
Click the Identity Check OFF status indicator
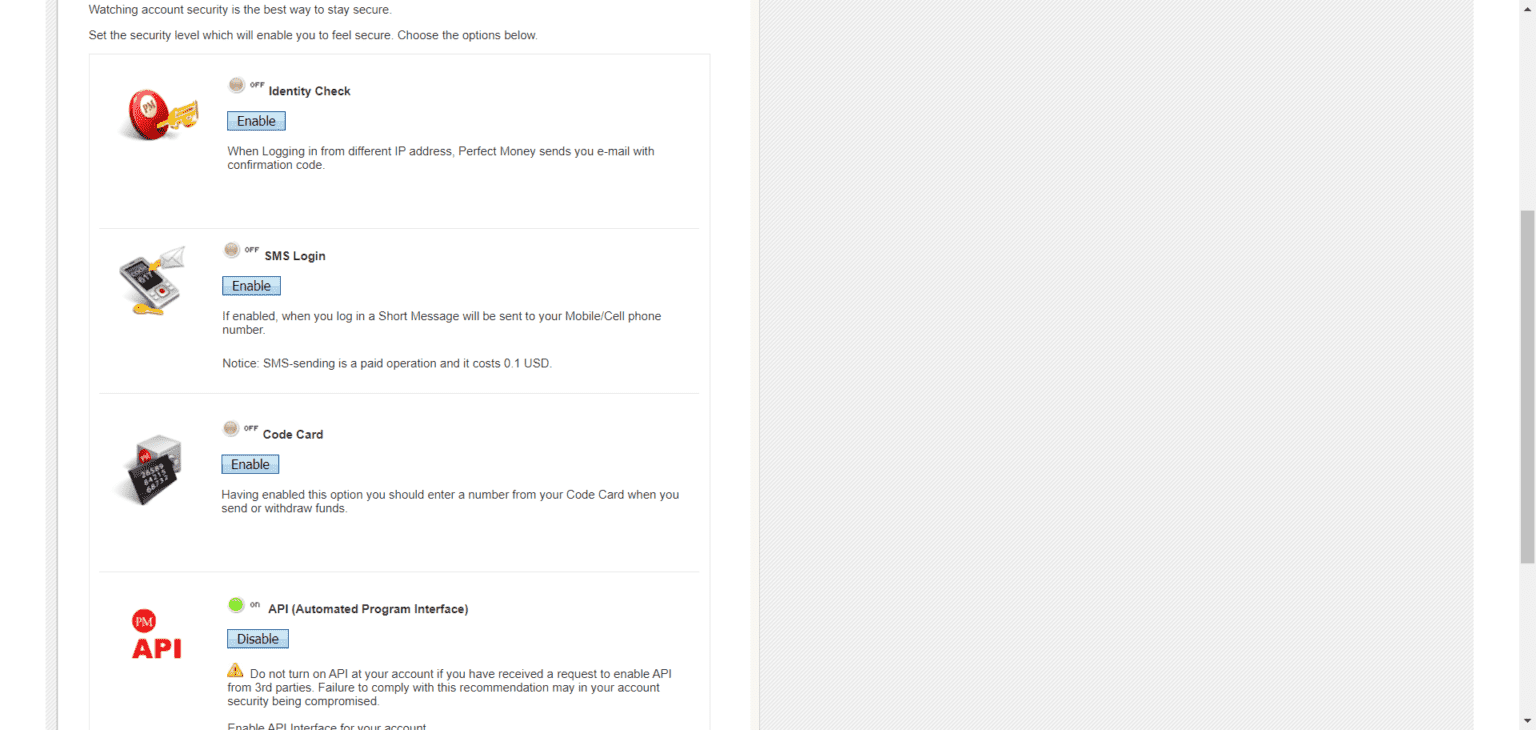246,86
